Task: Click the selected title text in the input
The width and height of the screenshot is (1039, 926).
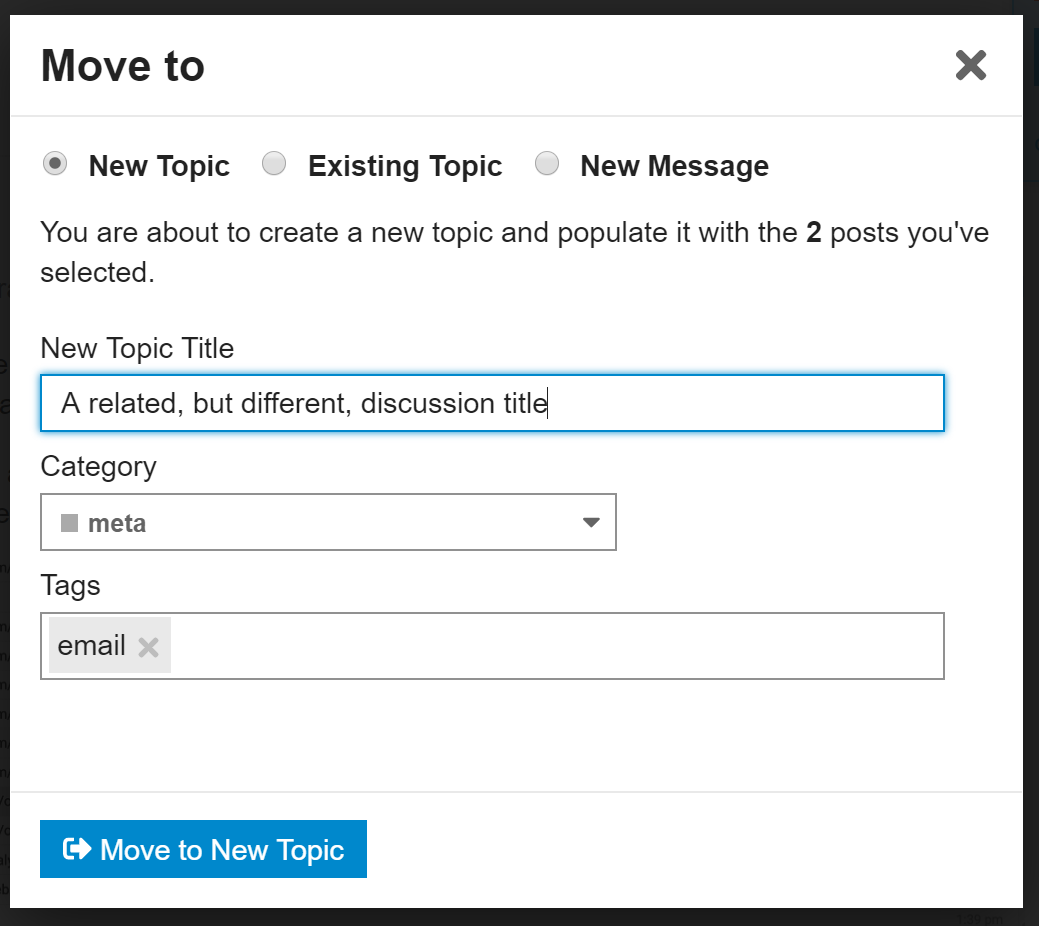Action: [300, 403]
